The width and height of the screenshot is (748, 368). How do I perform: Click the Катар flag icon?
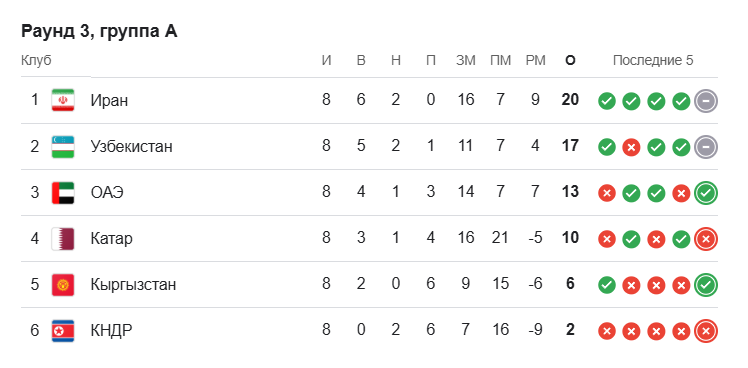(x=63, y=239)
